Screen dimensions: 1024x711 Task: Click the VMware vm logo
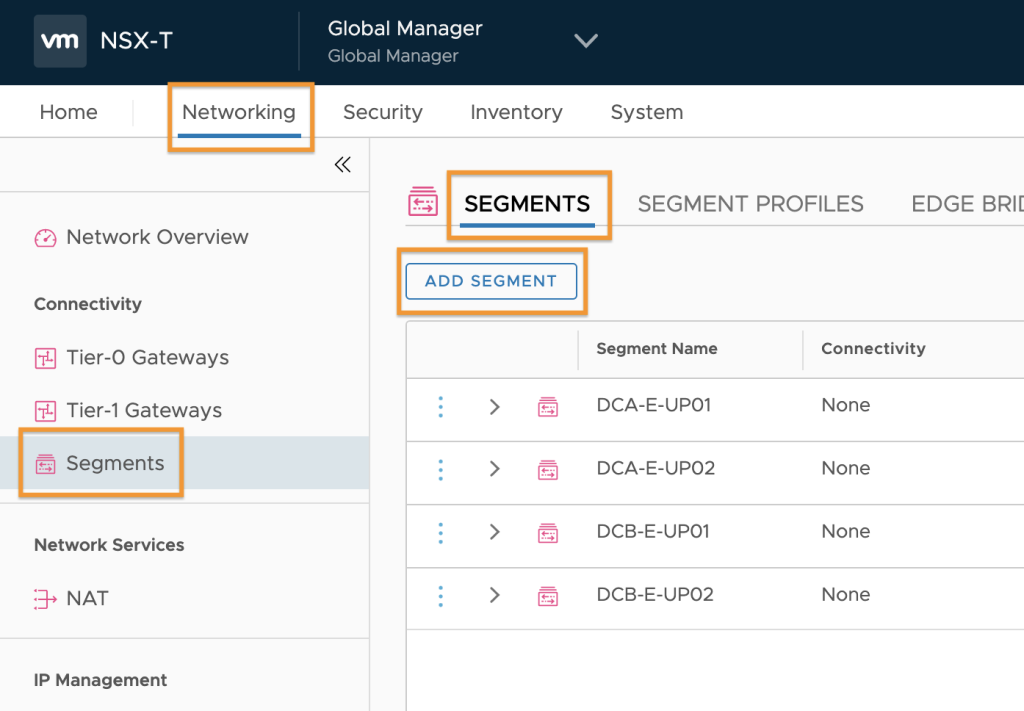(60, 41)
